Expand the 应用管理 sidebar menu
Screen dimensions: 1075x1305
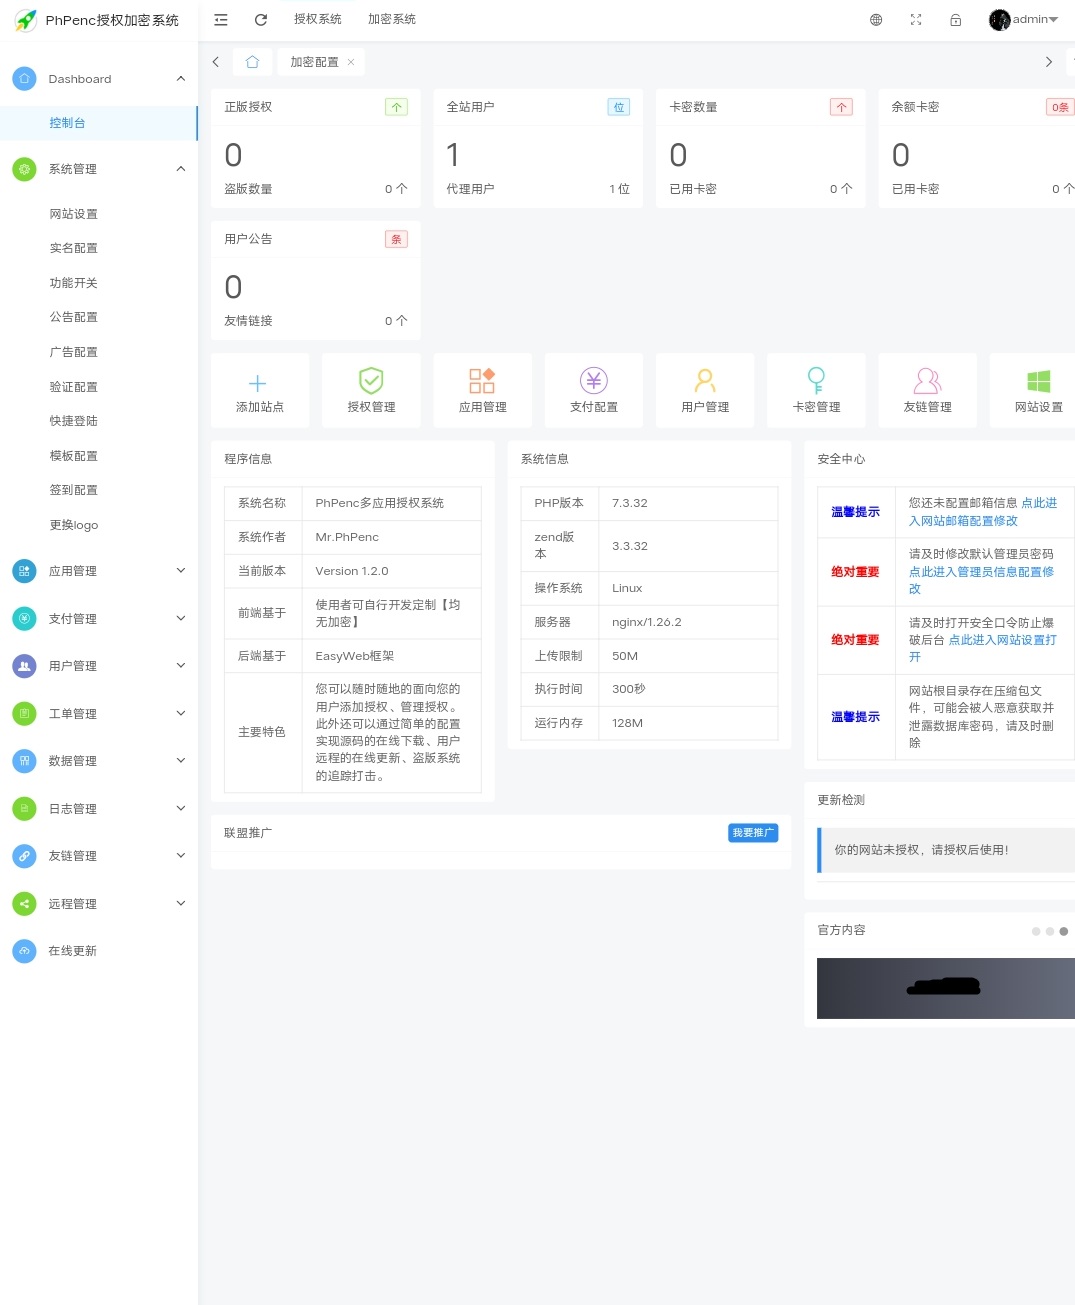point(98,571)
